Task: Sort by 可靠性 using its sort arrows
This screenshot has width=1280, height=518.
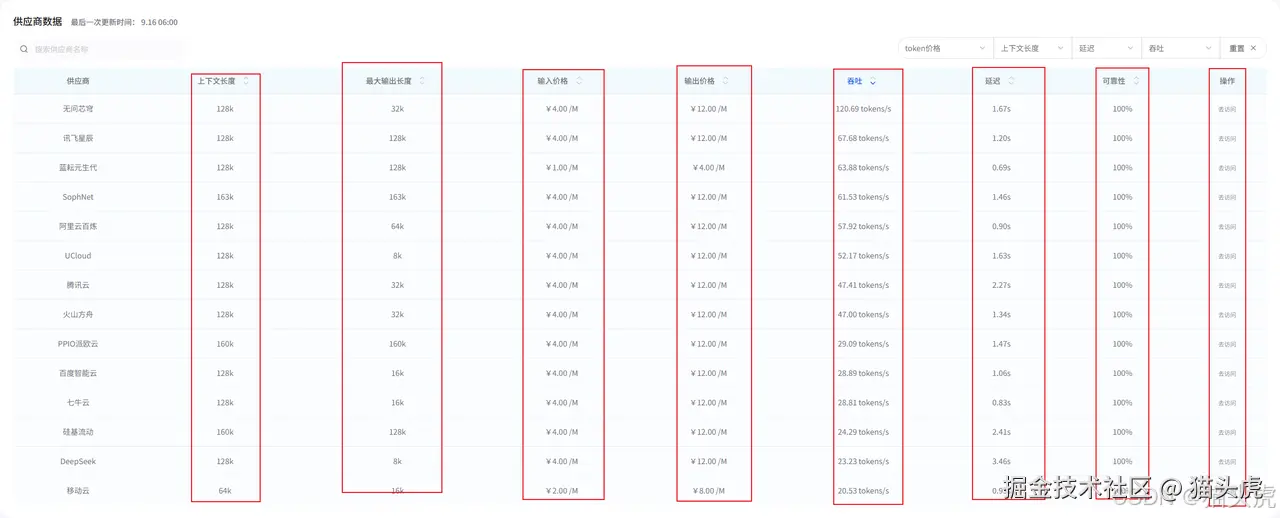Action: coord(1135,81)
